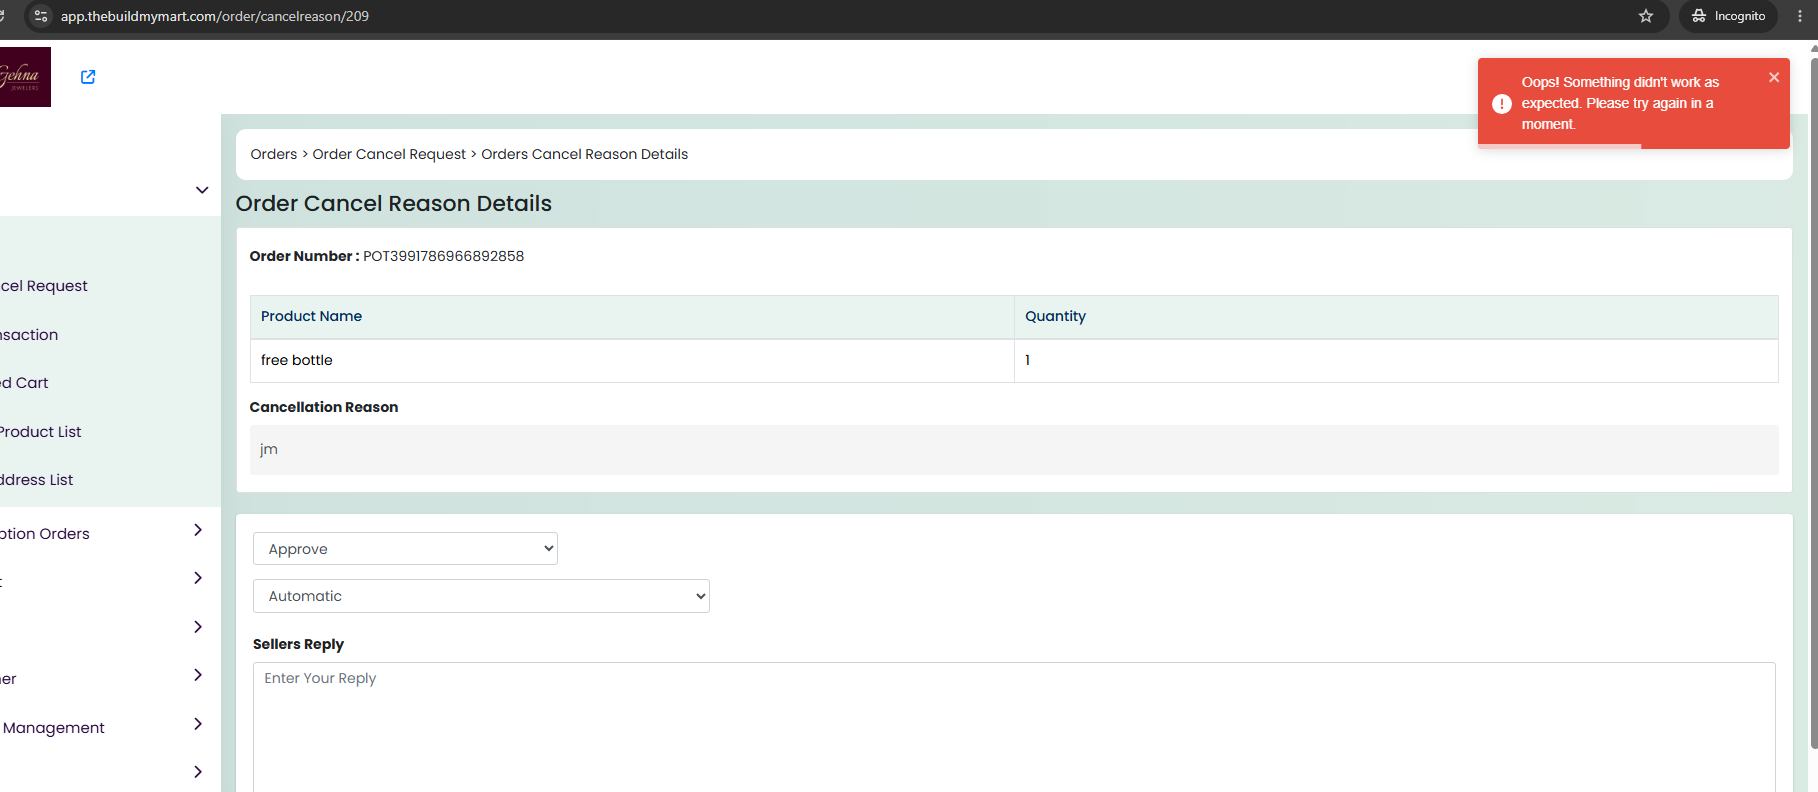Click the Gehna Jewelers logo thumbnail
This screenshot has height=792, width=1818.
pyautogui.click(x=25, y=77)
